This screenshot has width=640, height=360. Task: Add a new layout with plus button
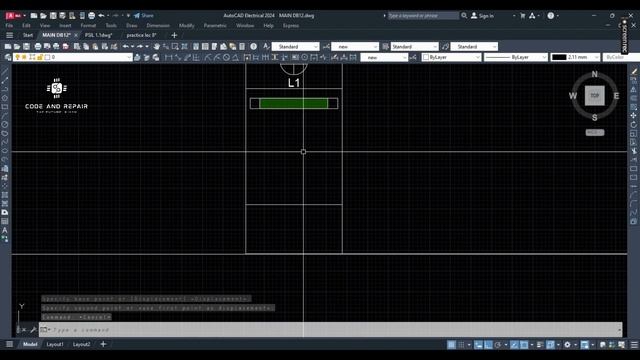pos(103,344)
